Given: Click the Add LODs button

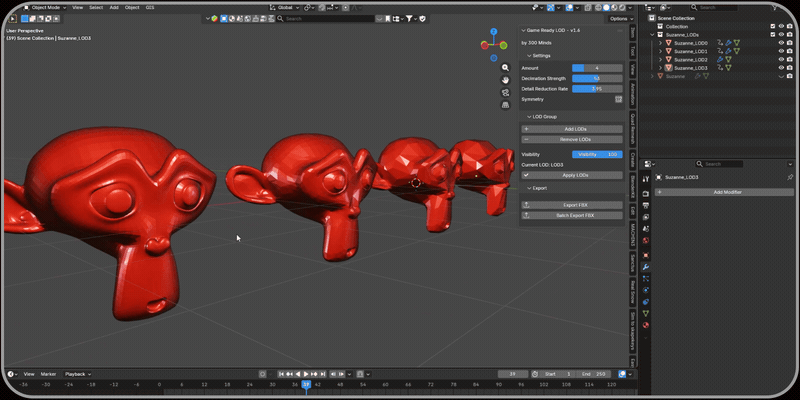Looking at the screenshot, I should click(572, 129).
